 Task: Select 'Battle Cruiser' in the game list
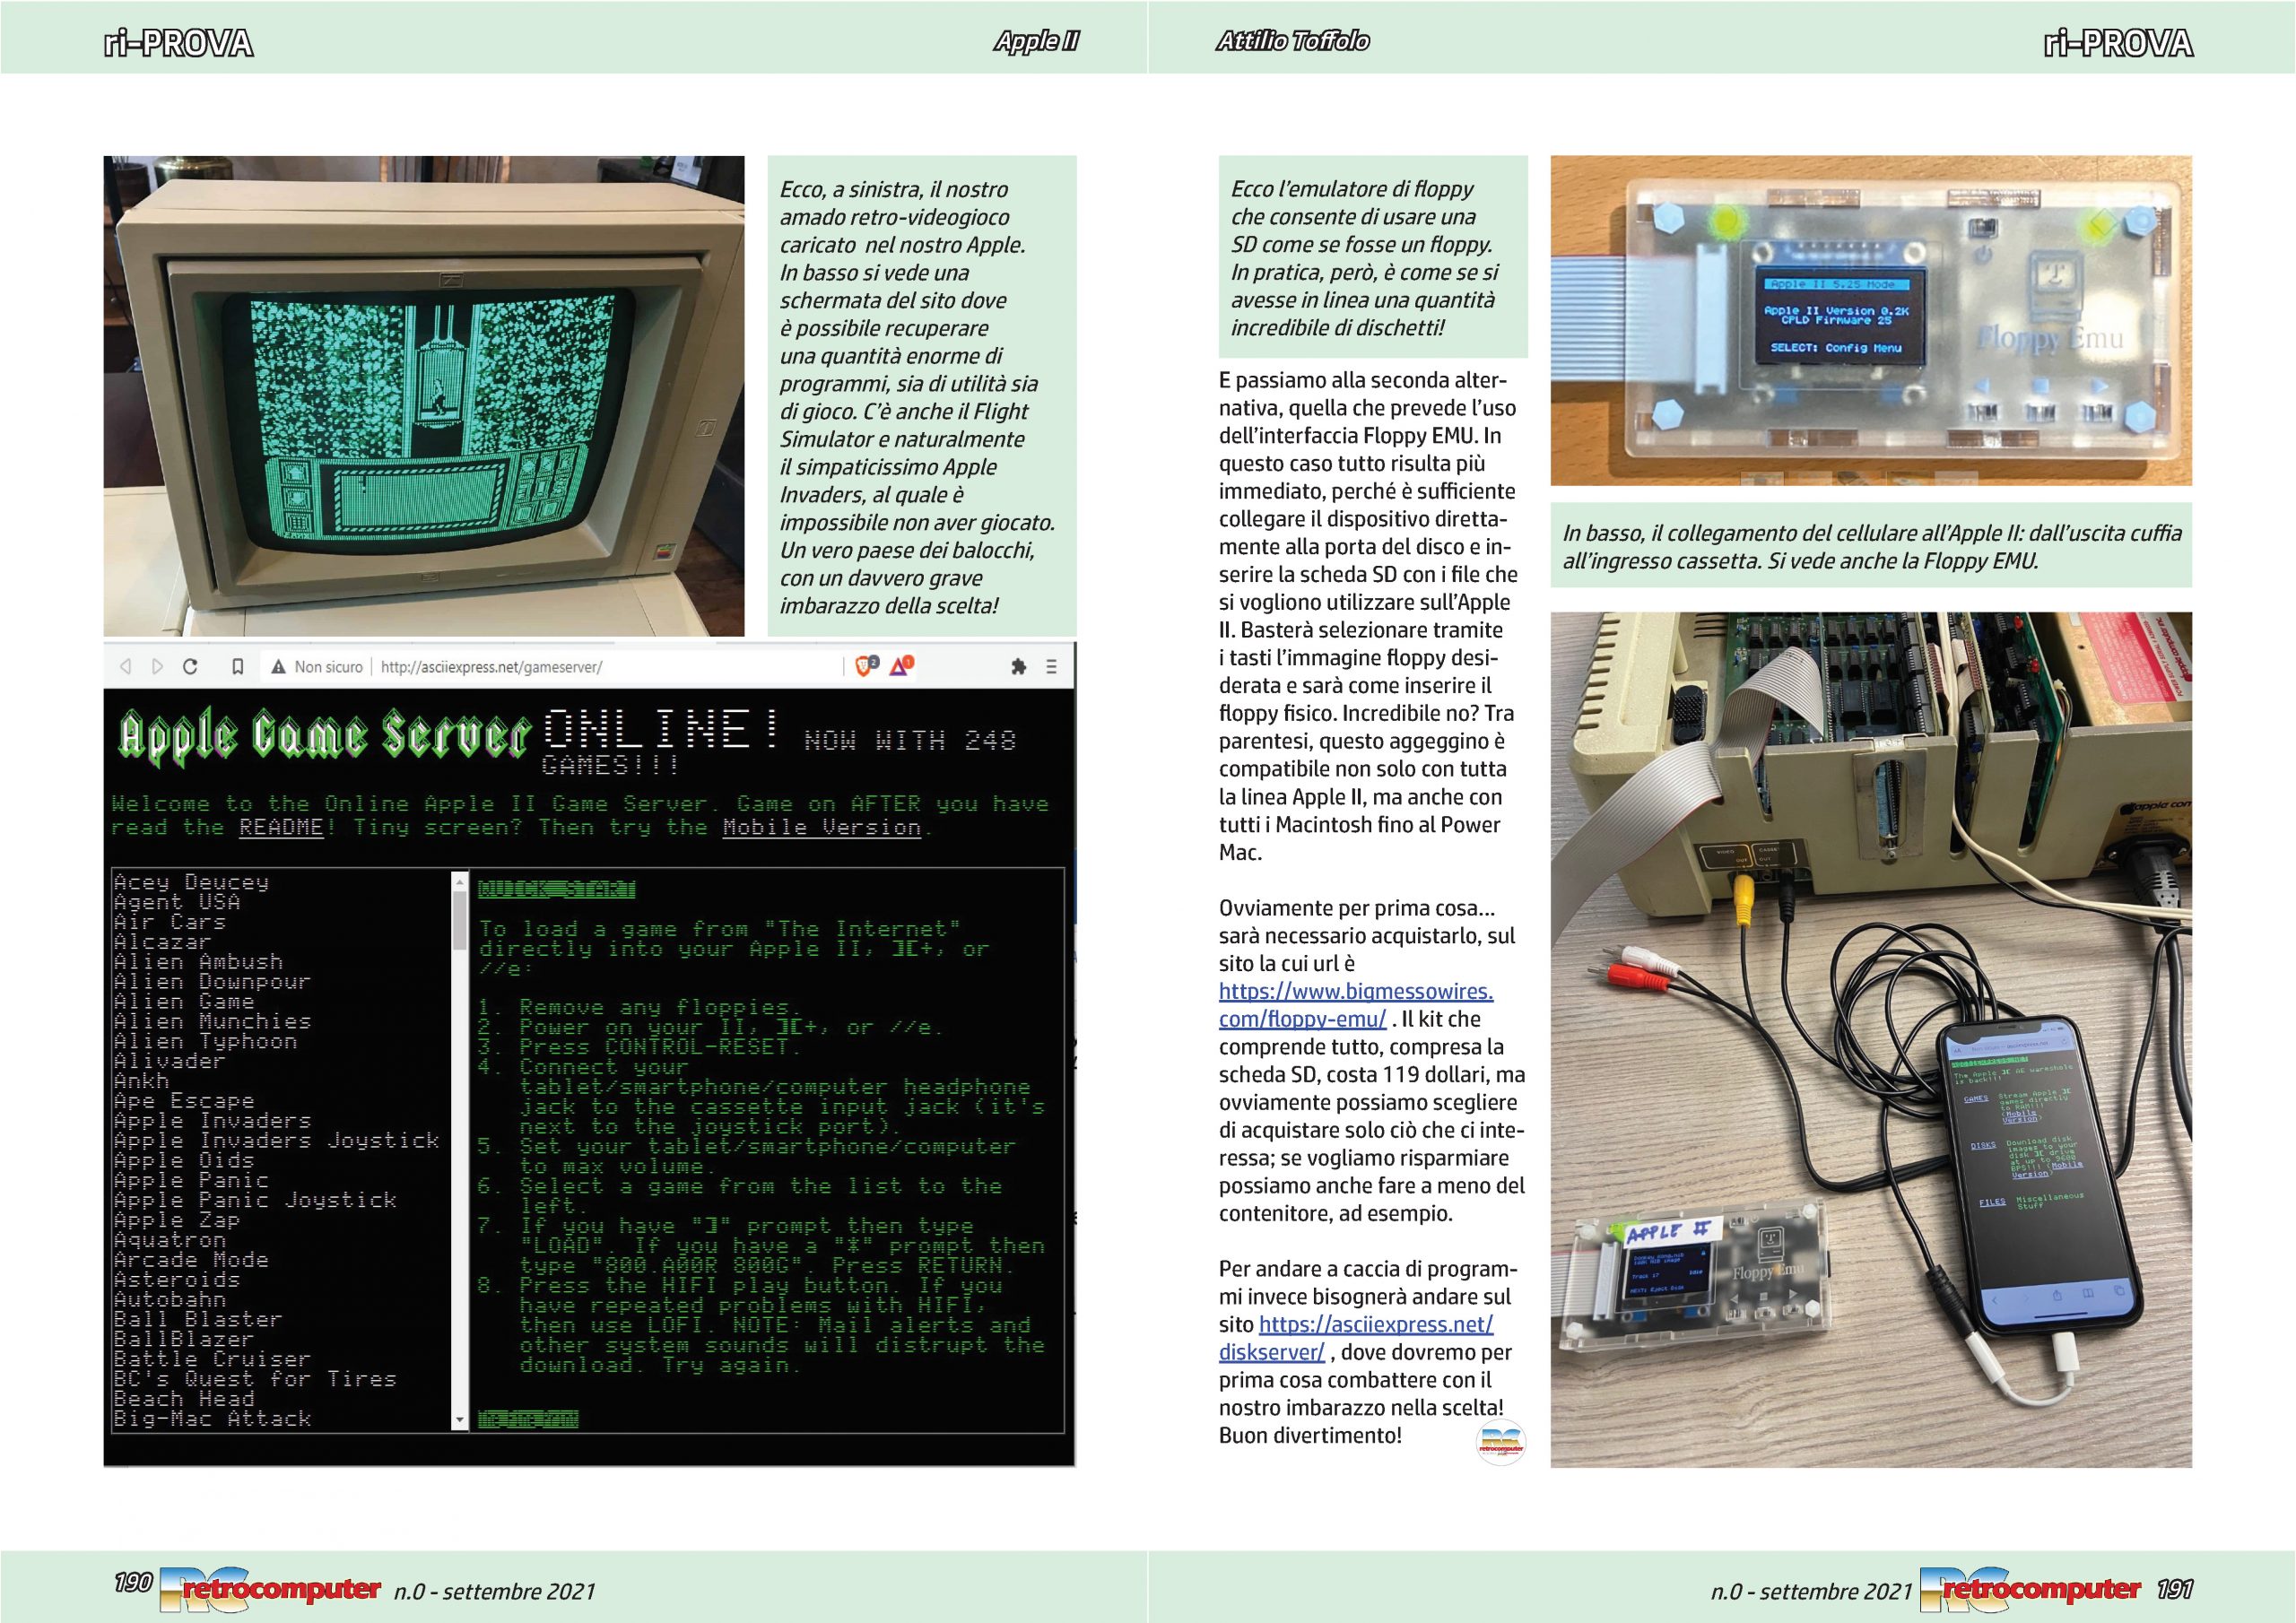point(212,1359)
